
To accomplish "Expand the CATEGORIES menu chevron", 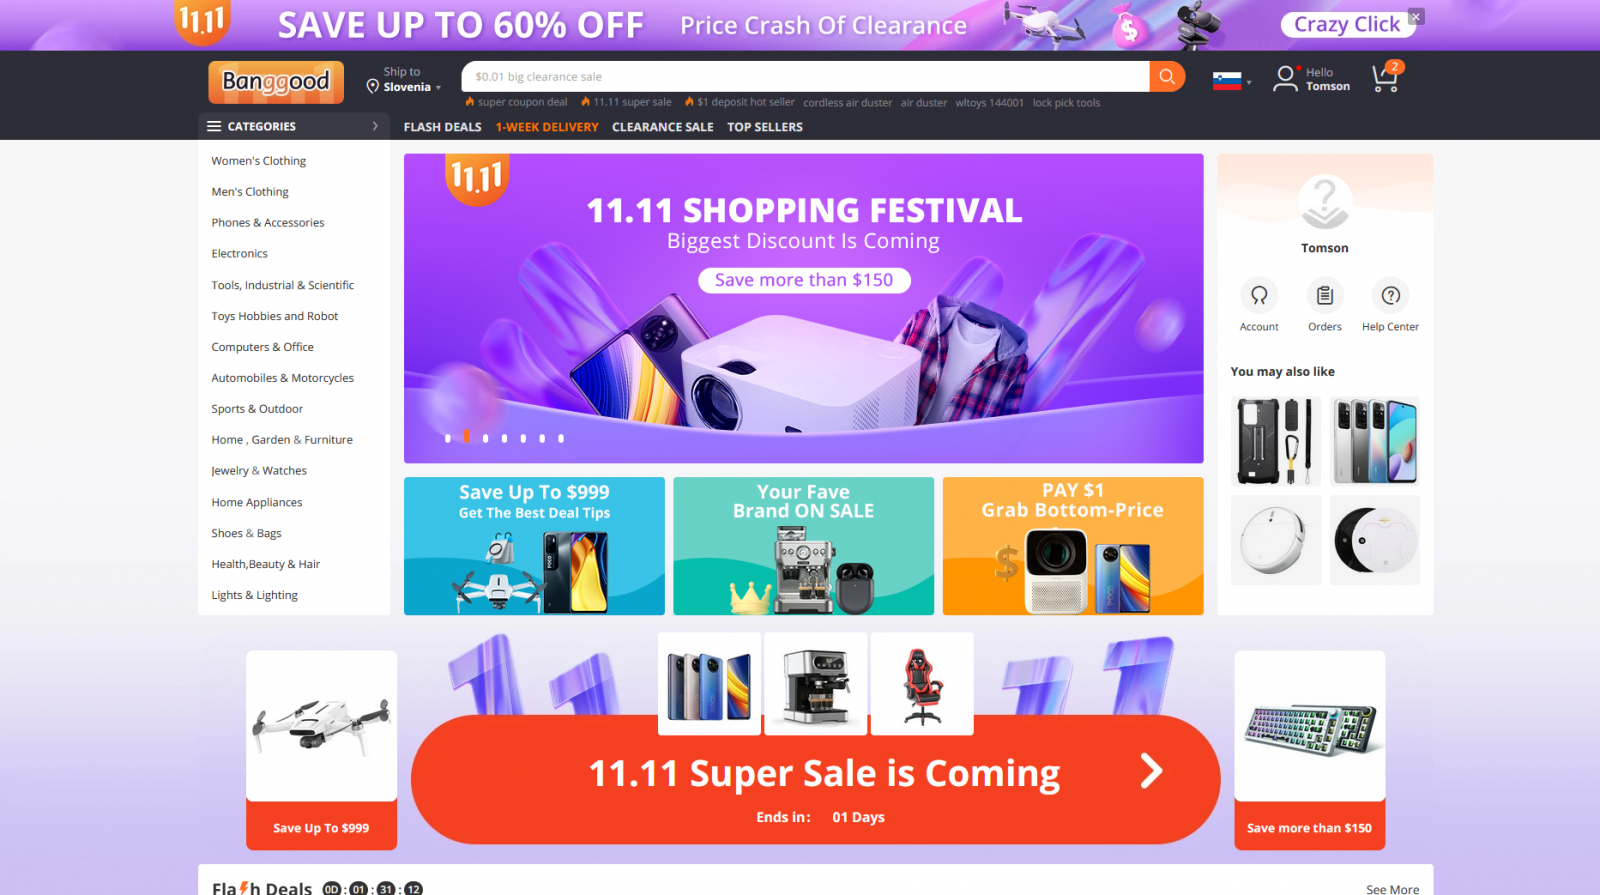I will tap(375, 126).
